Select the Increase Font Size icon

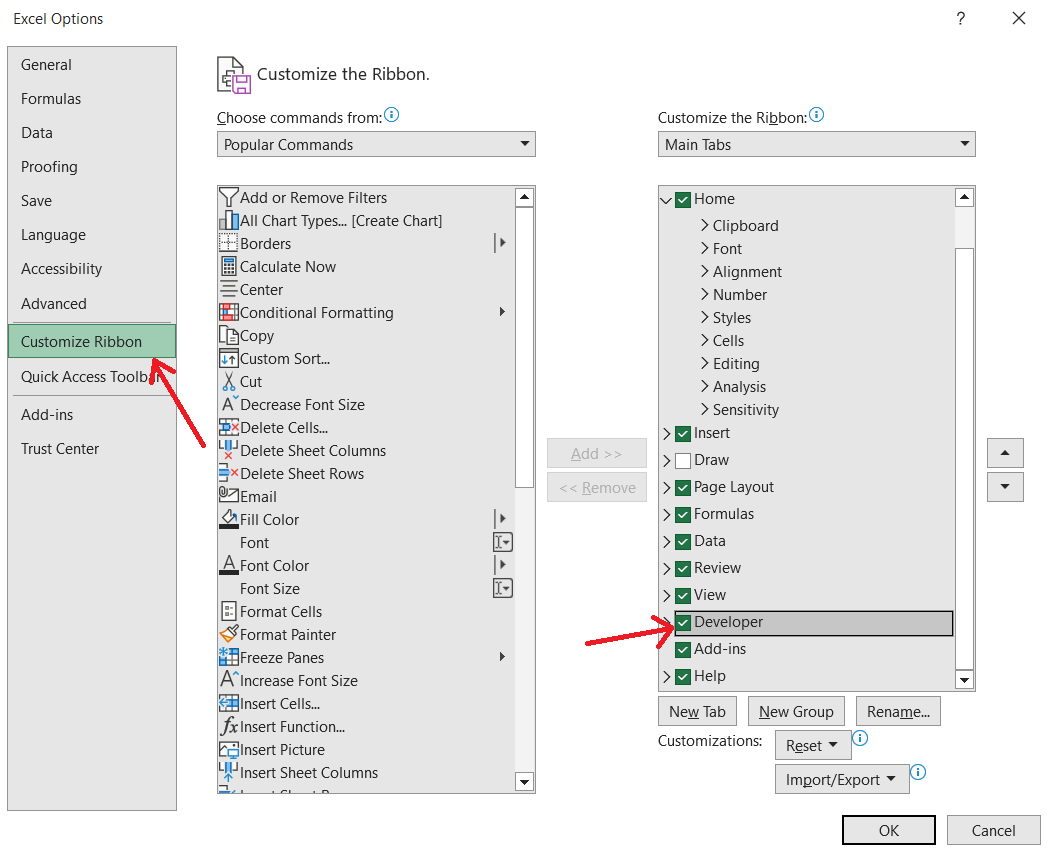click(x=229, y=680)
